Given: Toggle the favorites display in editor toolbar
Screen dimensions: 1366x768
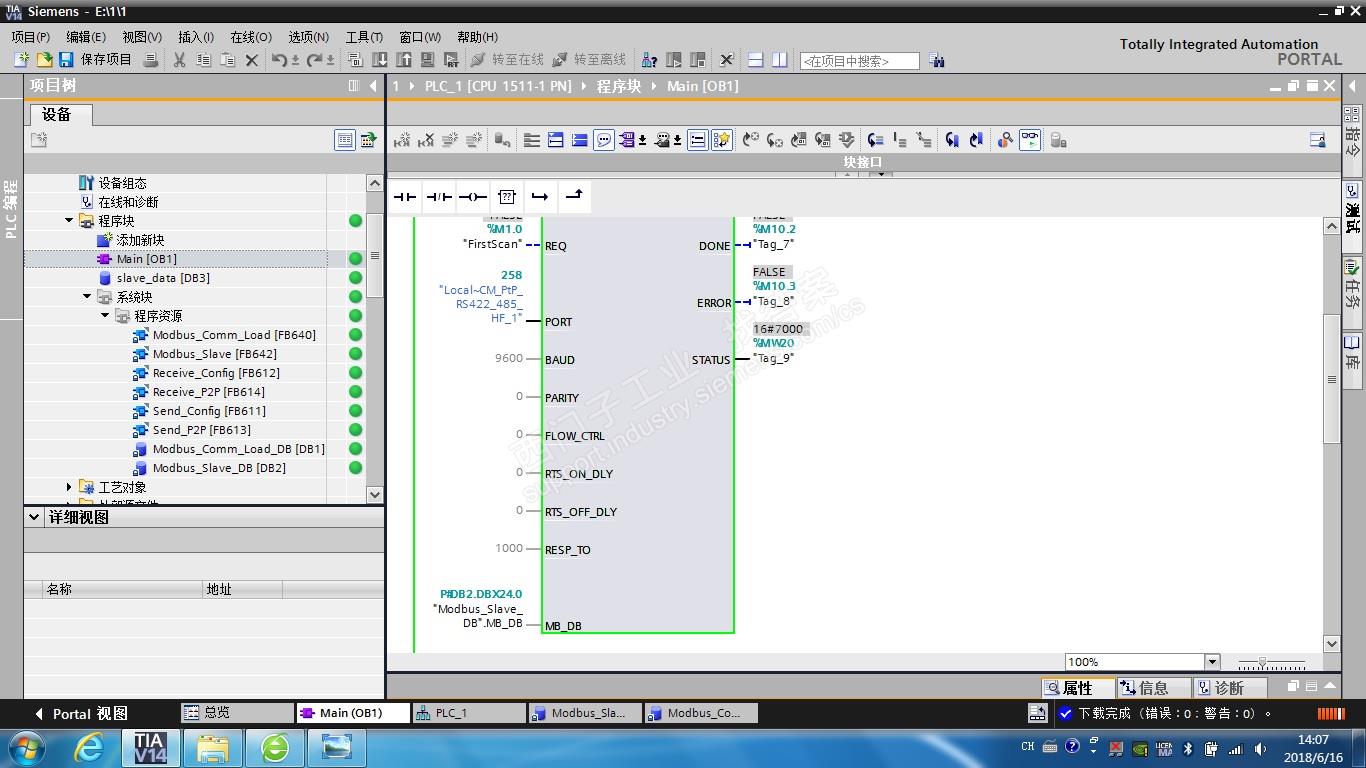Looking at the screenshot, I should tap(722, 140).
